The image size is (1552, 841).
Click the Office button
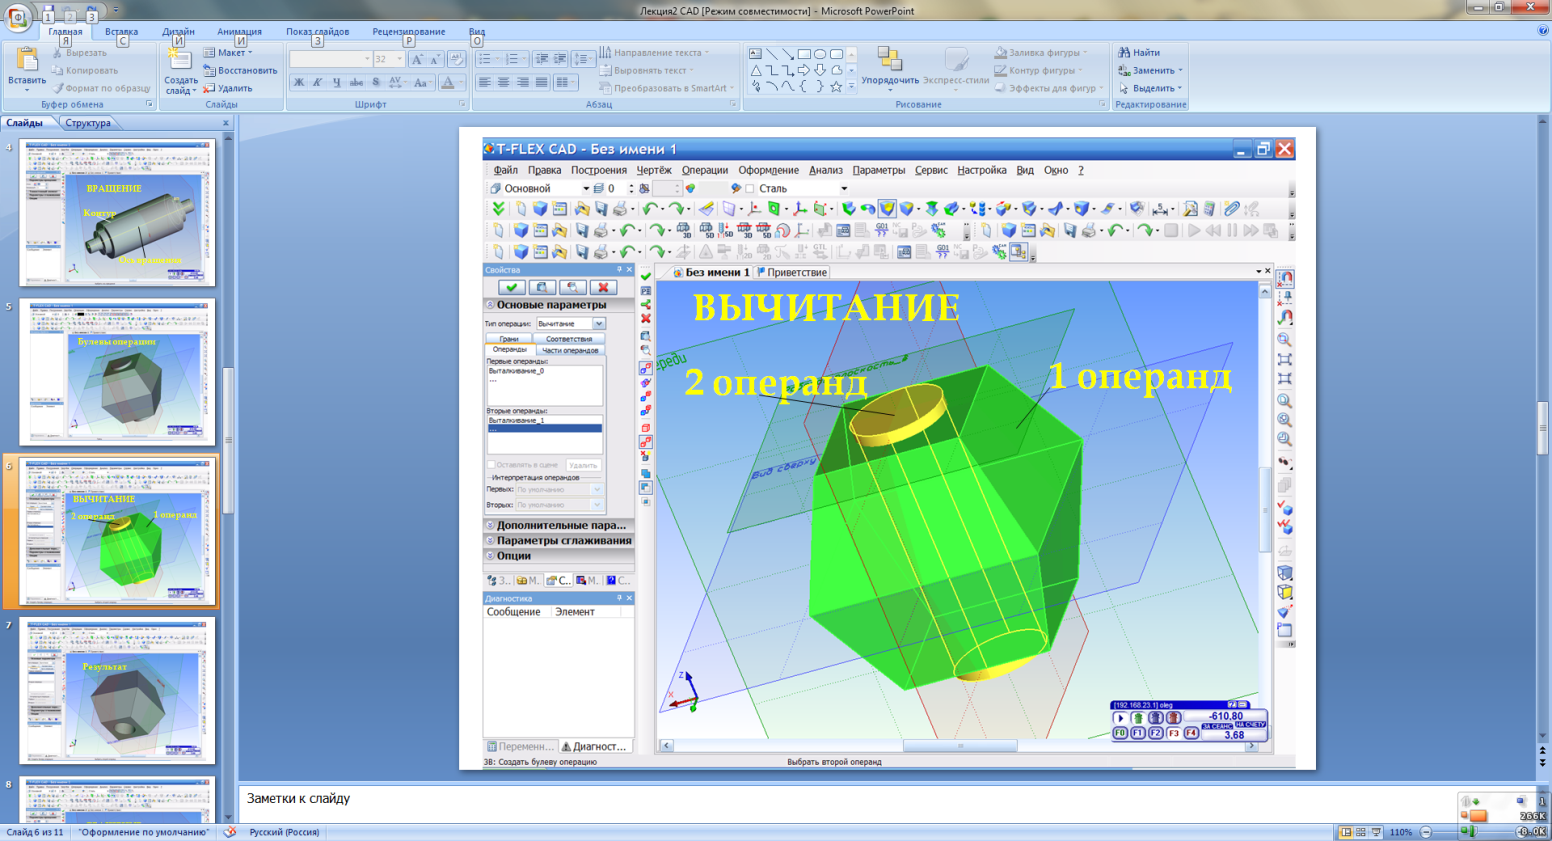[x=18, y=18]
